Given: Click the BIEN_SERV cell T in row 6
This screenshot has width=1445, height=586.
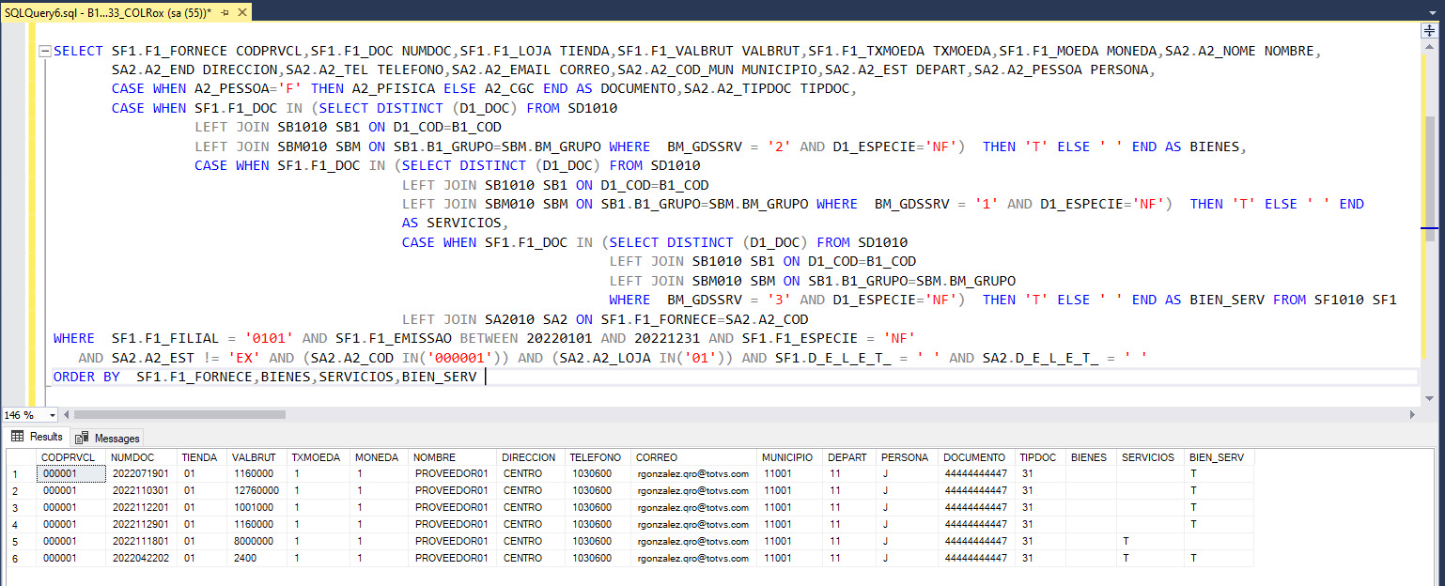Looking at the screenshot, I should 1219,557.
